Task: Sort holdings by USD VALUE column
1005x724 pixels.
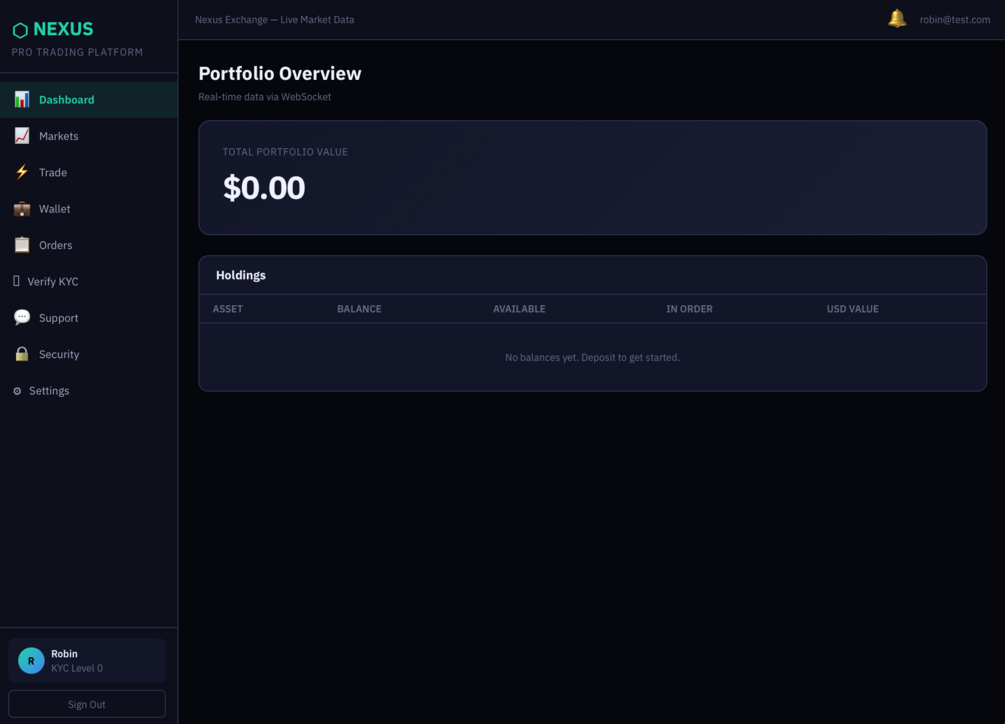Action: pyautogui.click(x=852, y=309)
